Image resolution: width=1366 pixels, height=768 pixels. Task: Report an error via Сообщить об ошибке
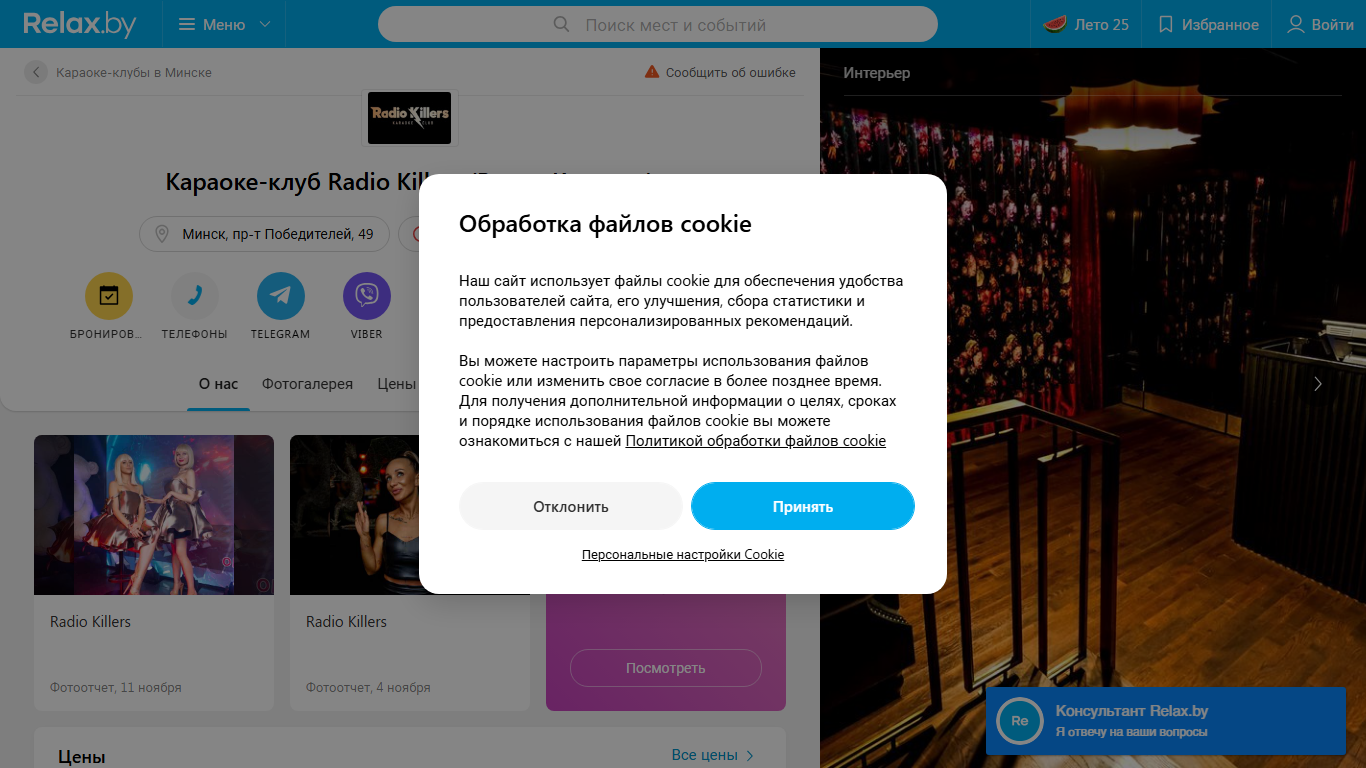tap(720, 72)
